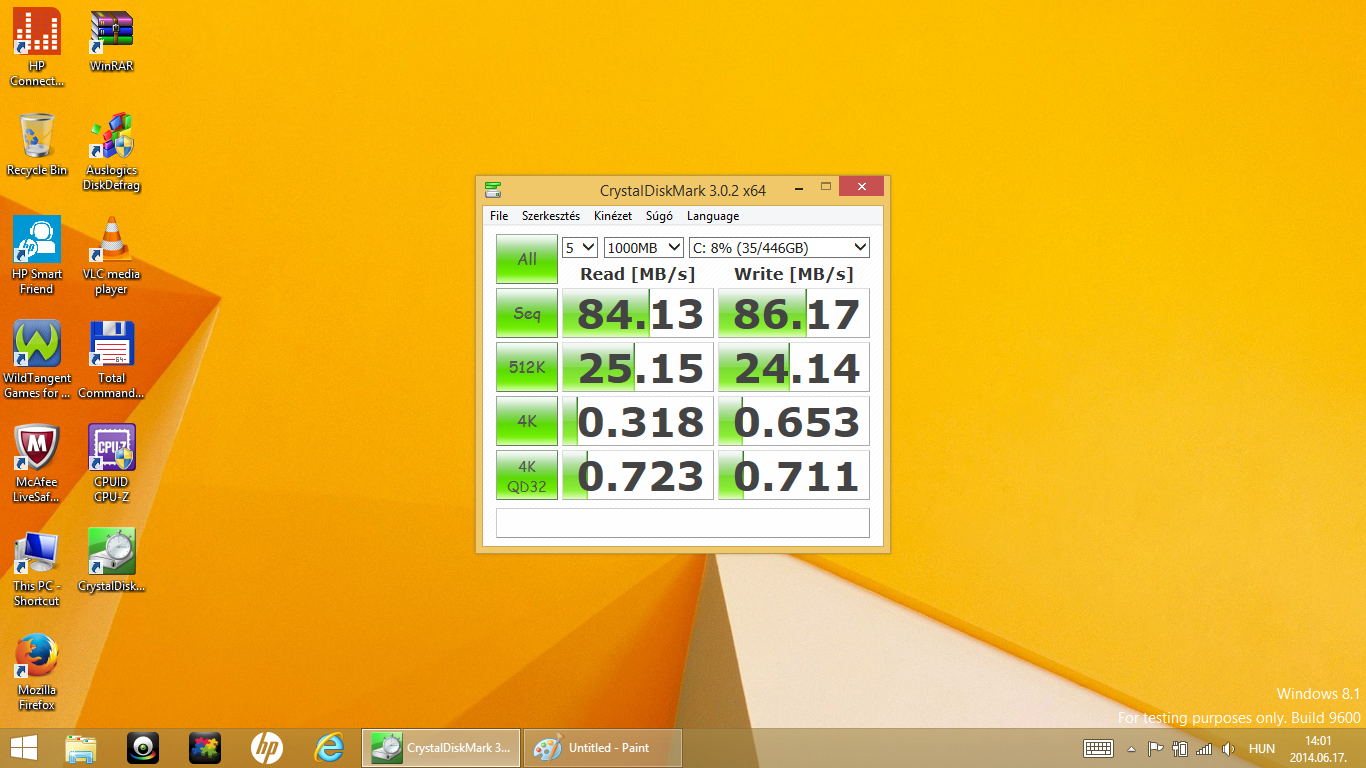
Task: Click the empty comment text field
Action: pyautogui.click(x=682, y=523)
